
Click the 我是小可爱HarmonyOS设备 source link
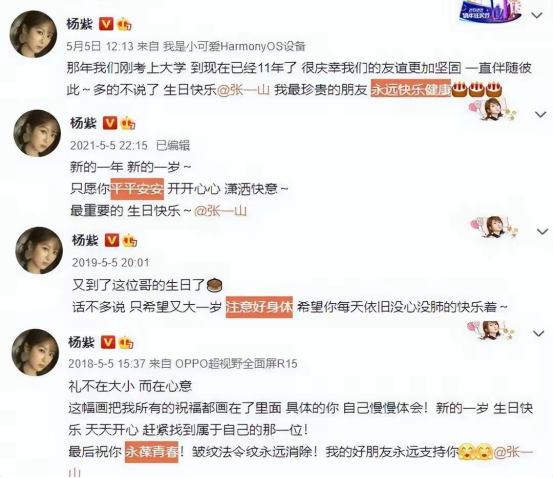pos(234,46)
